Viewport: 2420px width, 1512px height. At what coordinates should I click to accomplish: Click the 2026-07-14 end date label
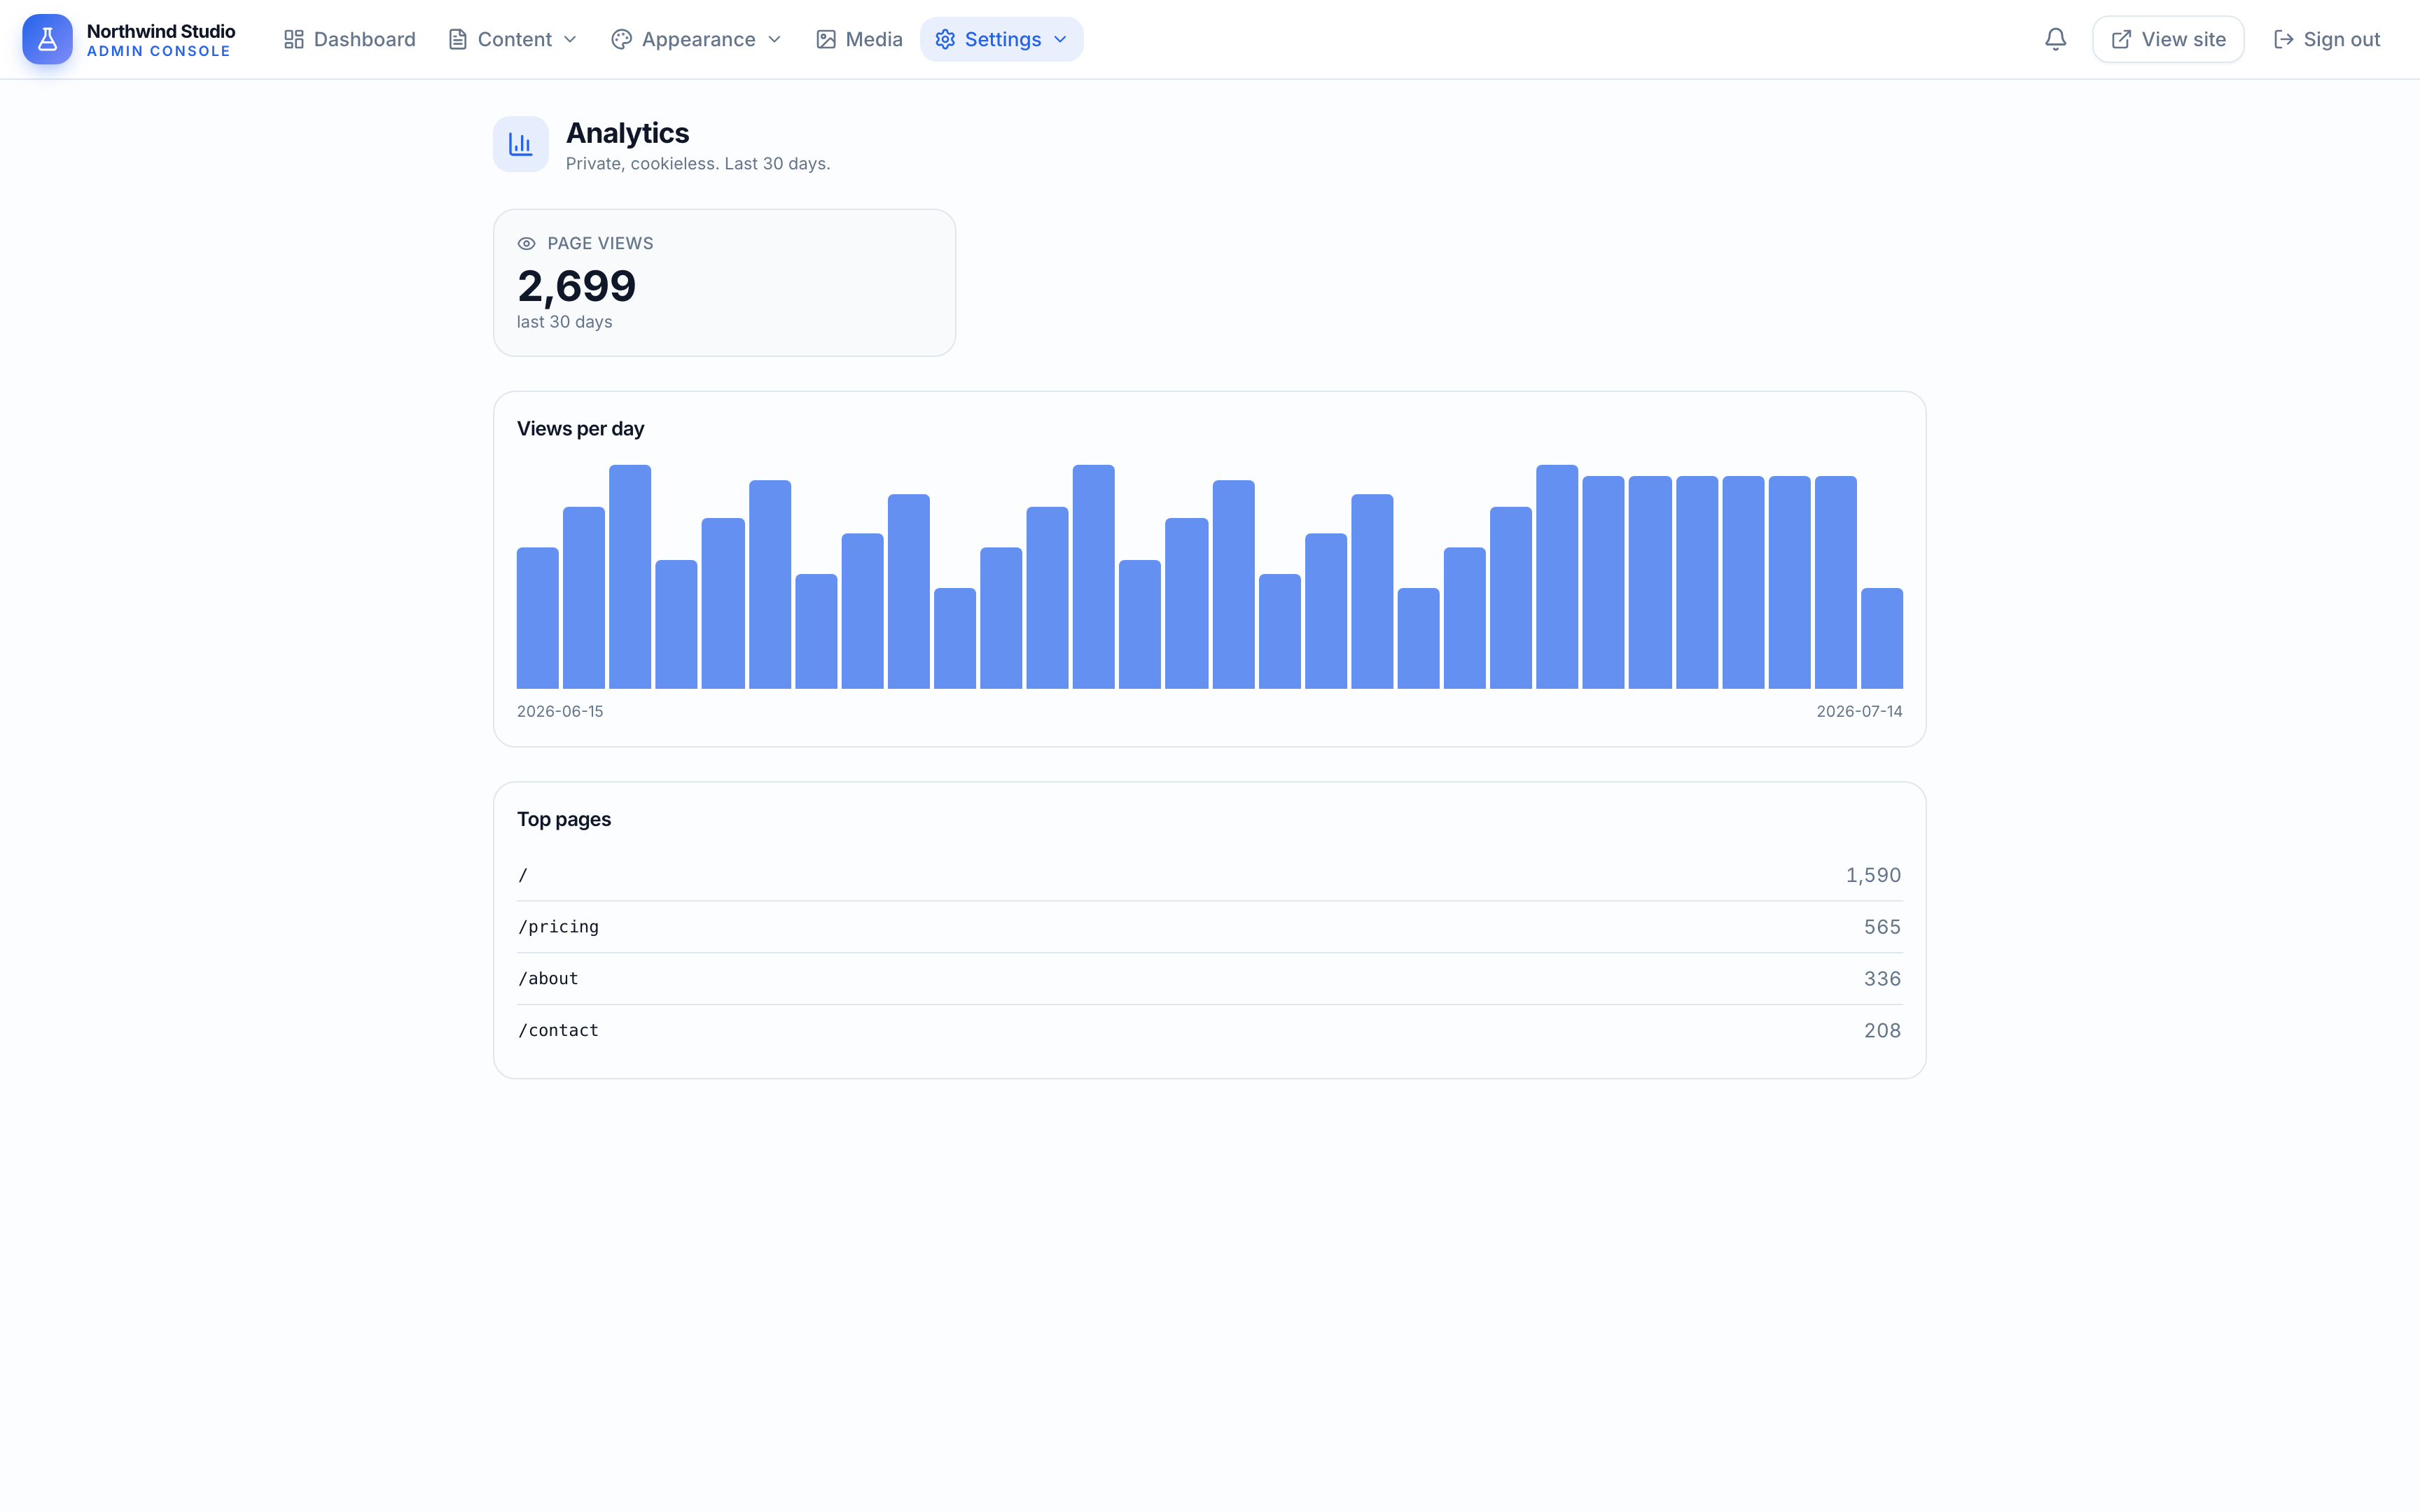(1859, 711)
